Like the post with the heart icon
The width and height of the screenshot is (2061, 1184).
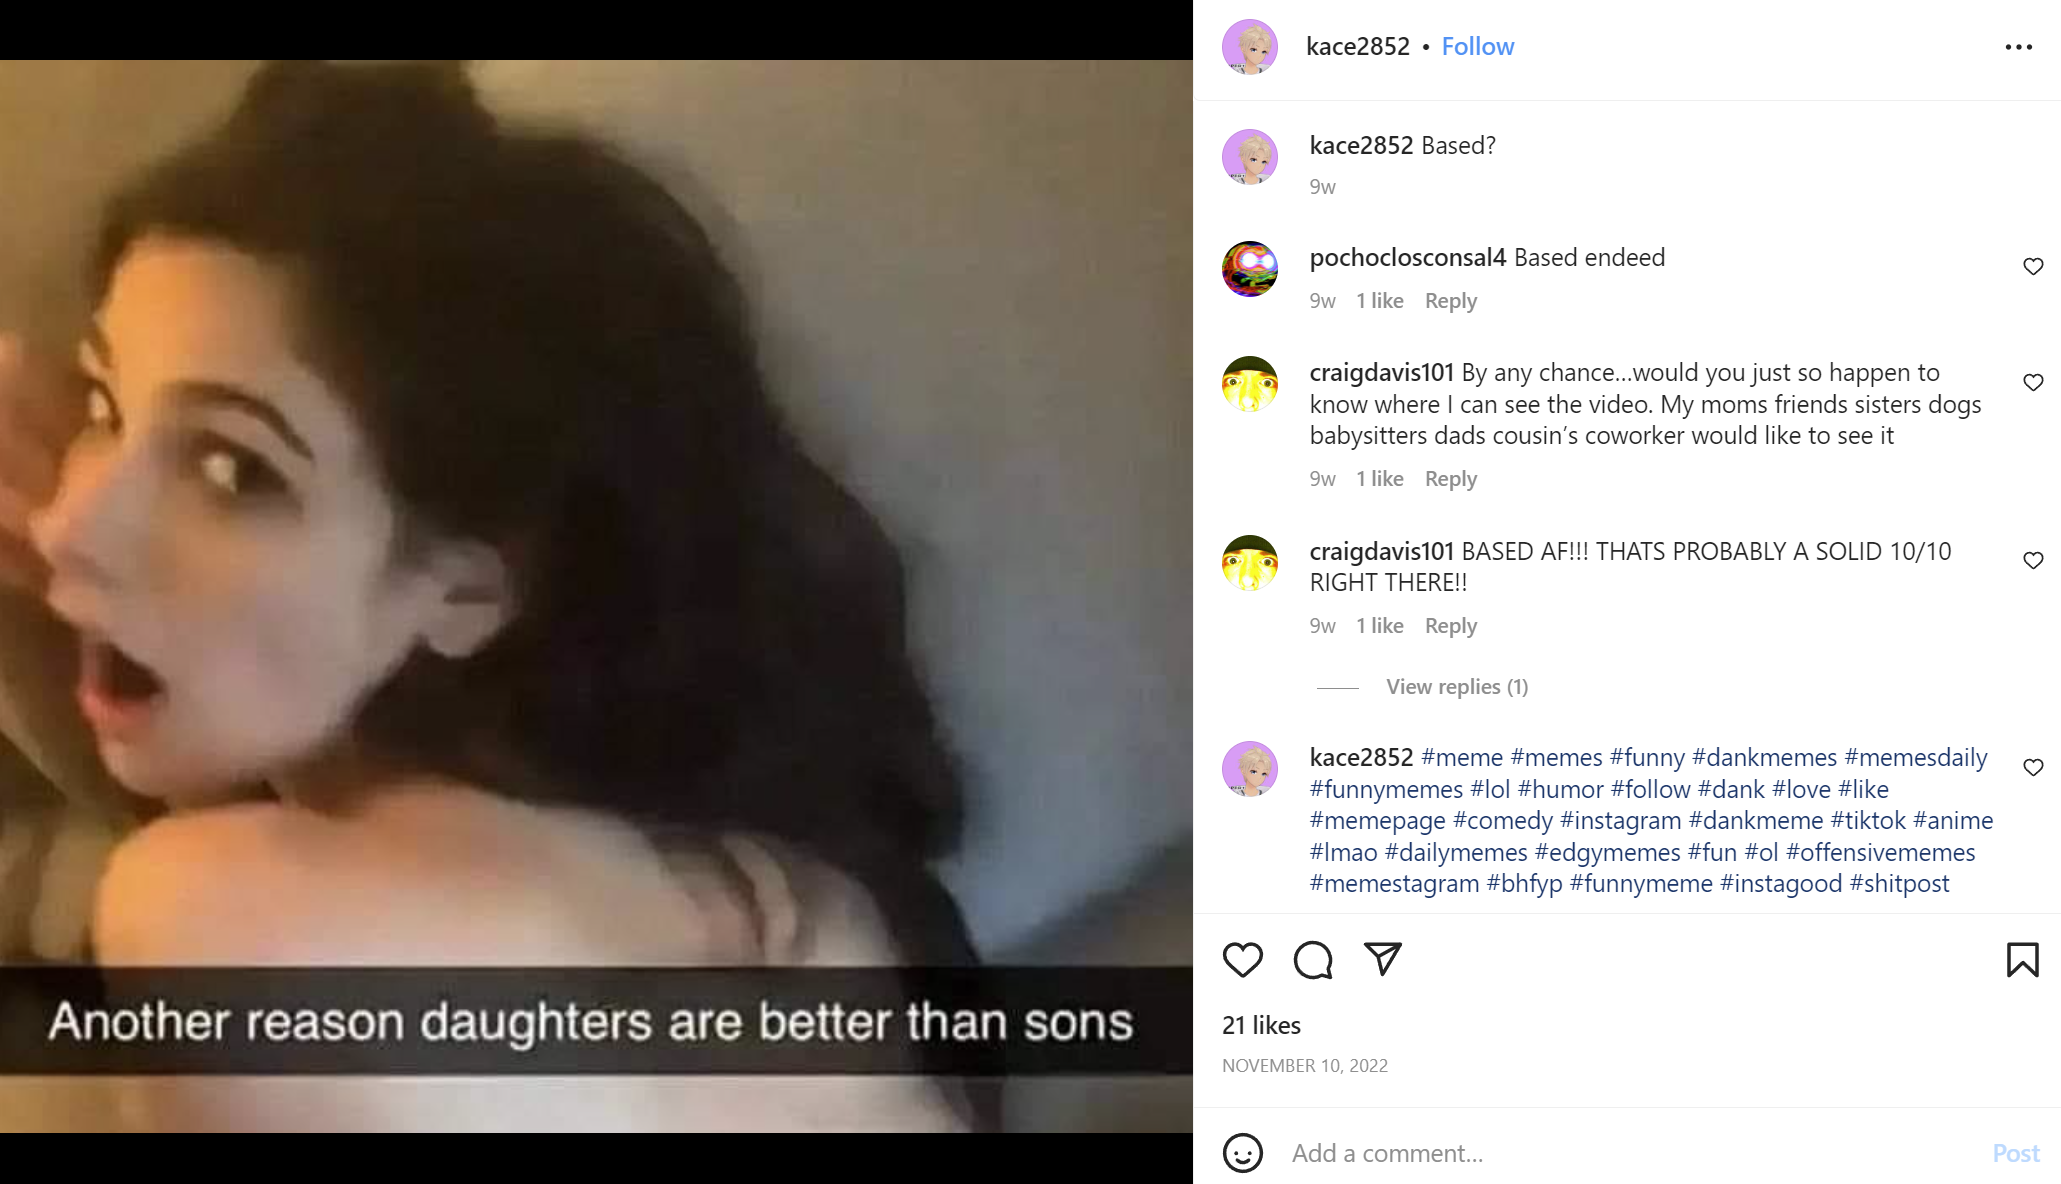(1243, 960)
